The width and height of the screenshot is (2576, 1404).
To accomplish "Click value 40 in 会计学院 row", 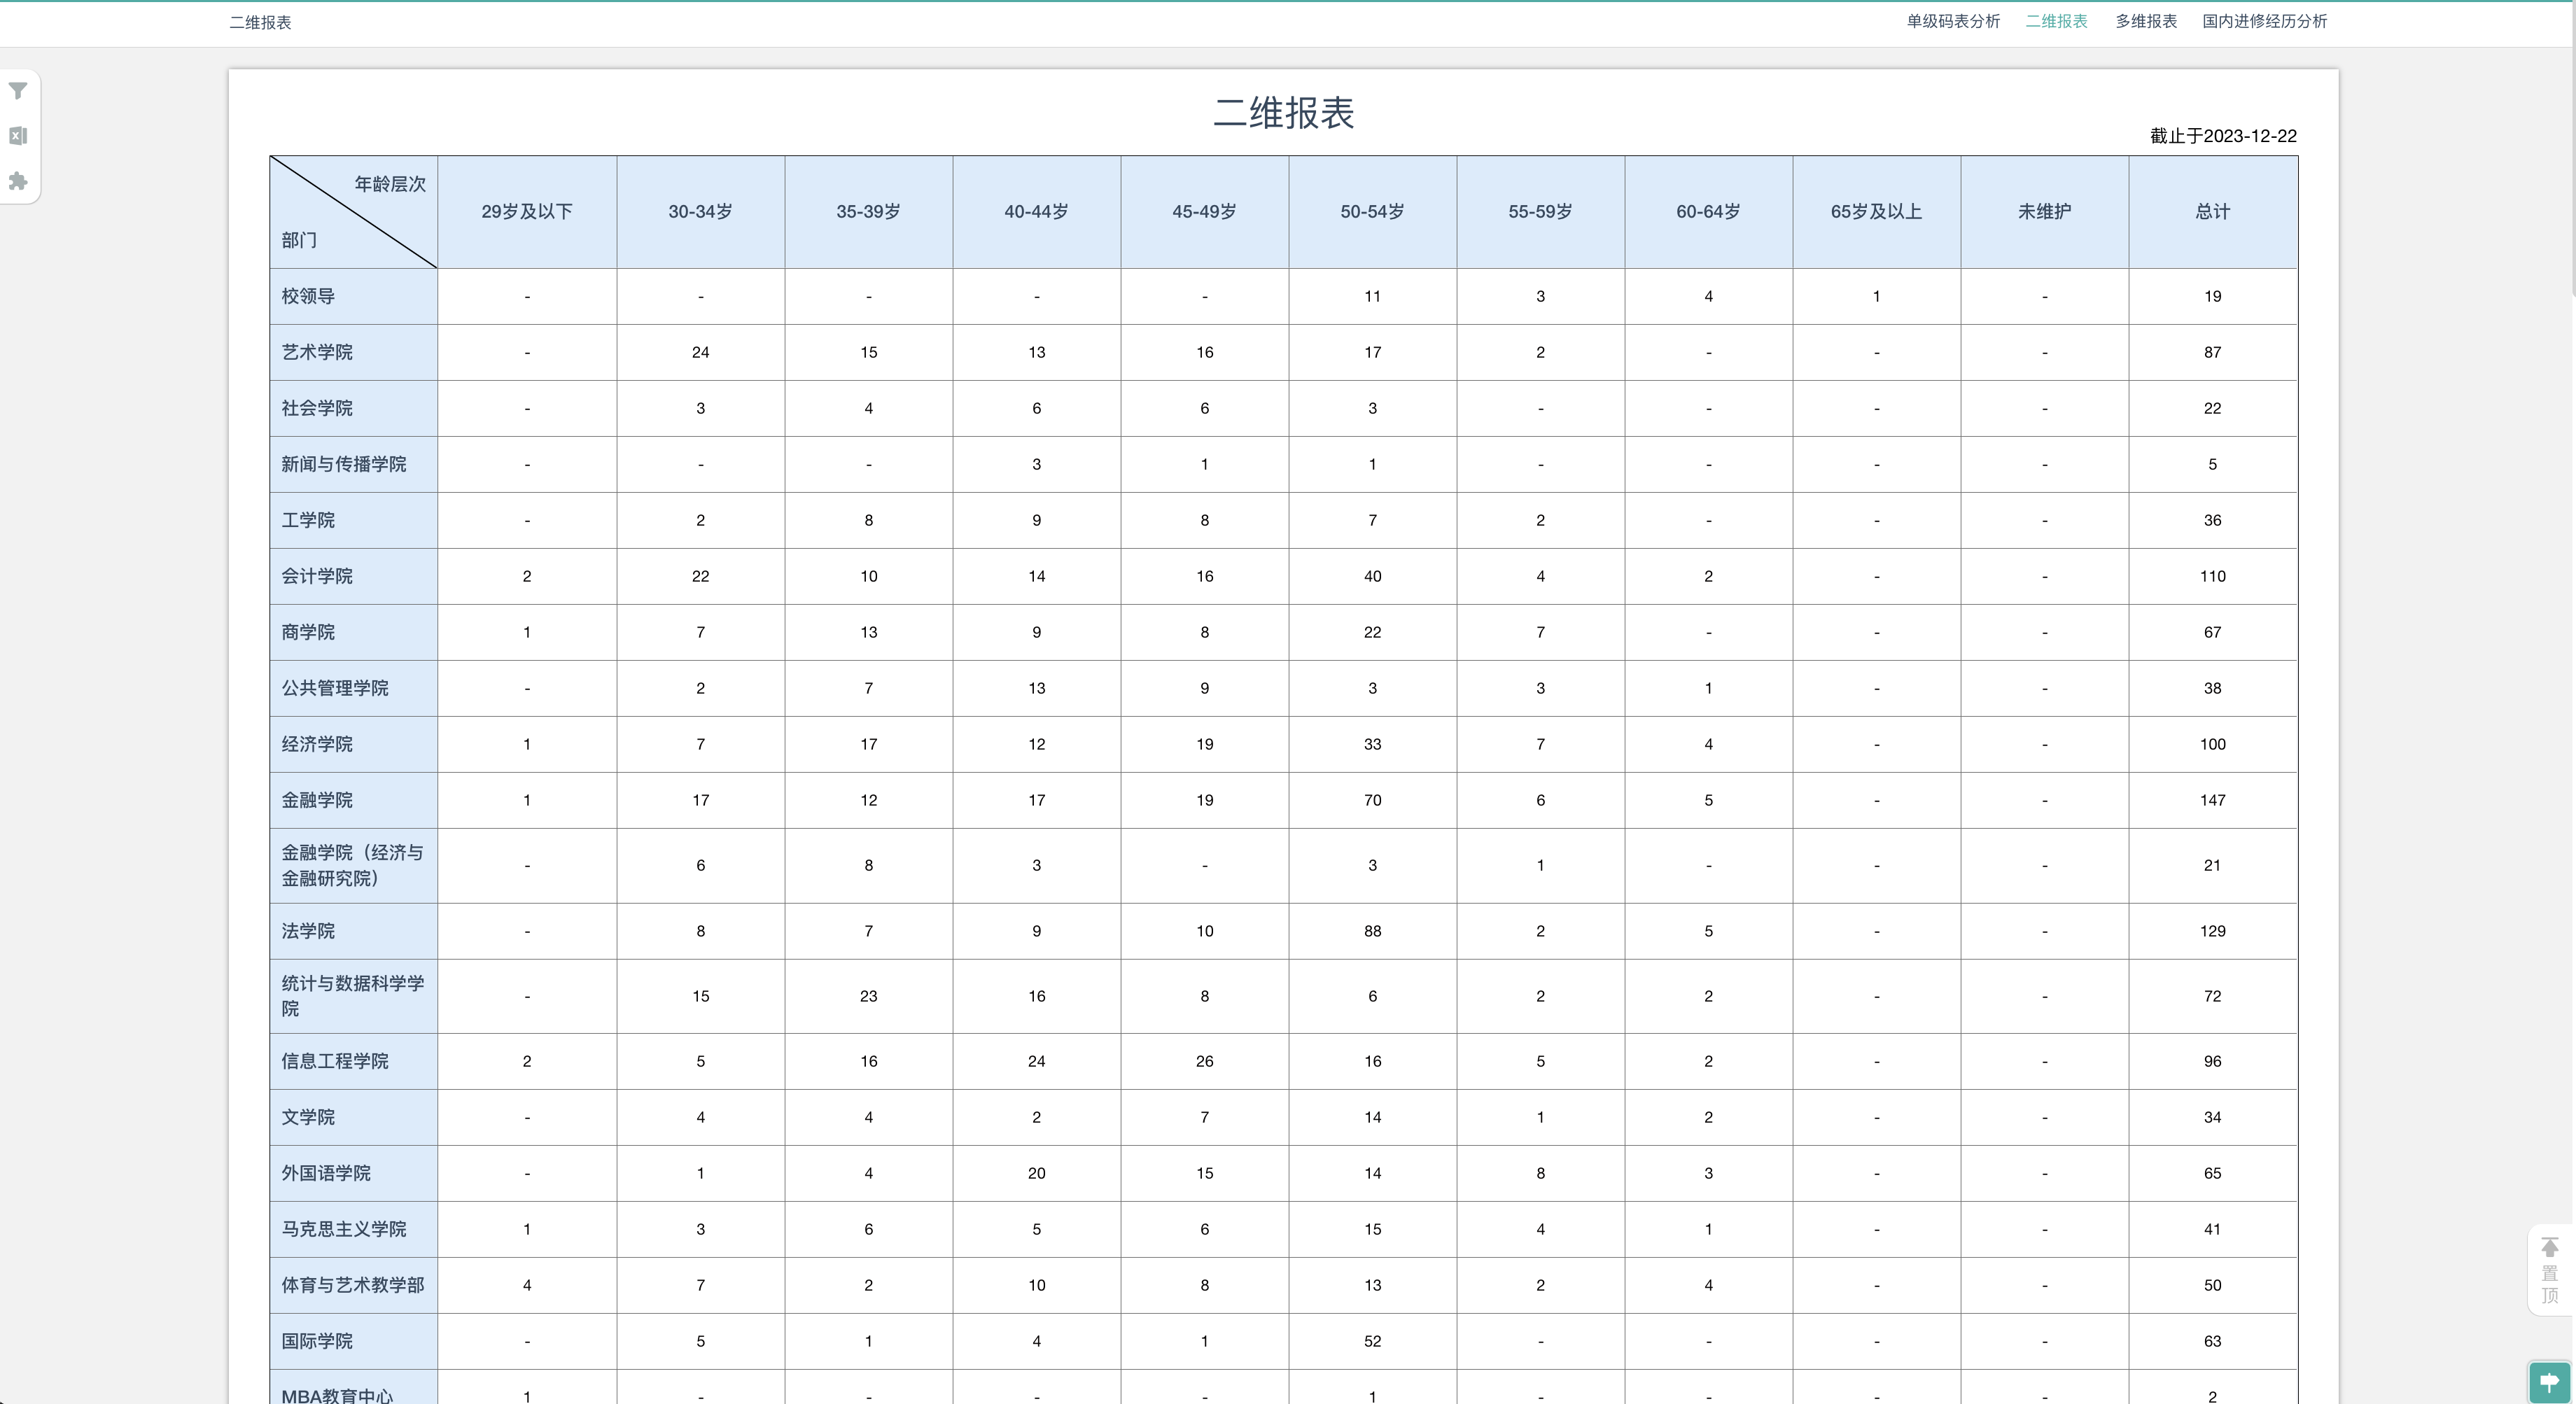I will coord(1373,576).
